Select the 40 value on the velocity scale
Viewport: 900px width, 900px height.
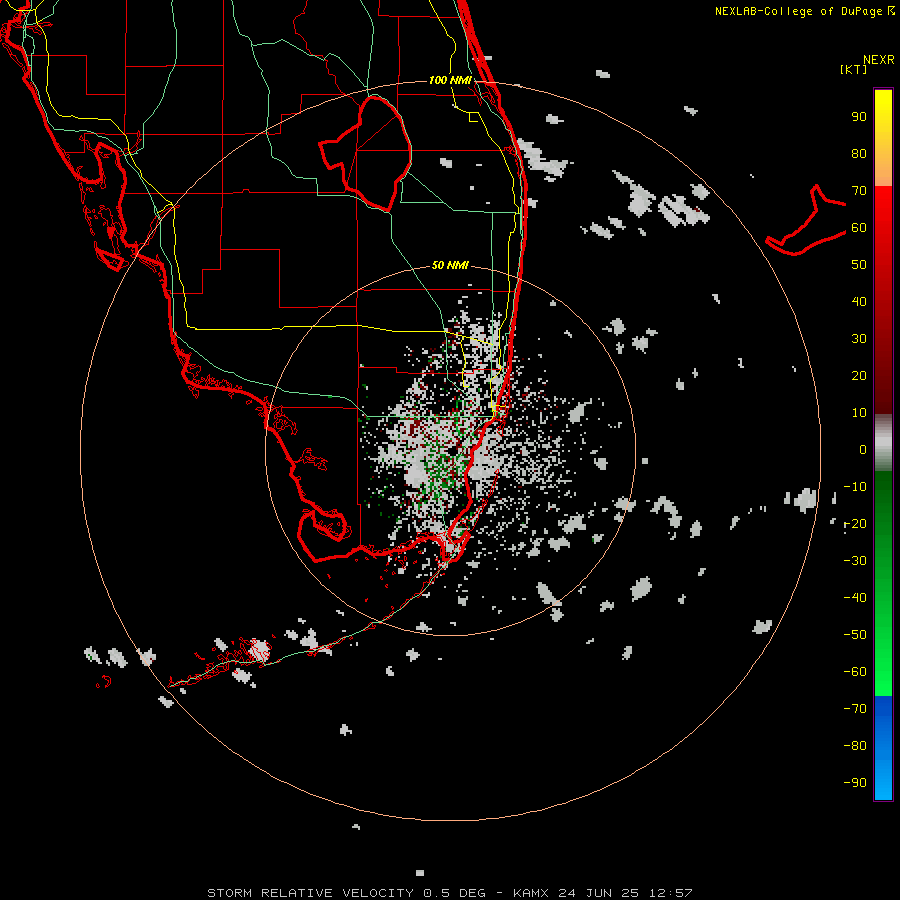(x=859, y=302)
